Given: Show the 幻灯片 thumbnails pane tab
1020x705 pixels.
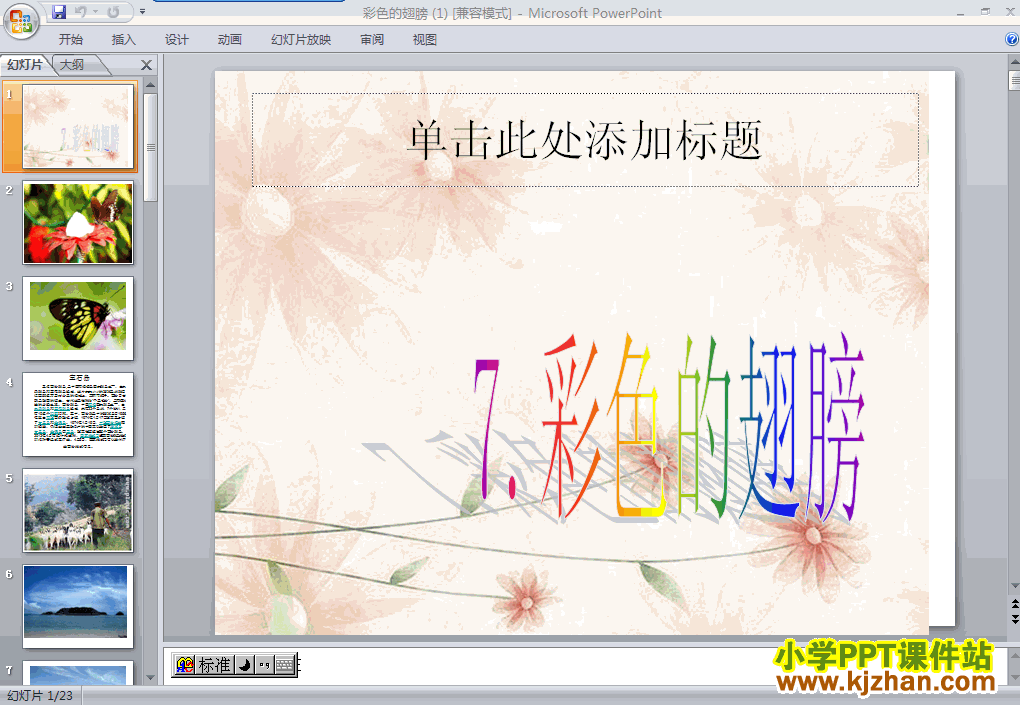Looking at the screenshot, I should tap(25, 65).
